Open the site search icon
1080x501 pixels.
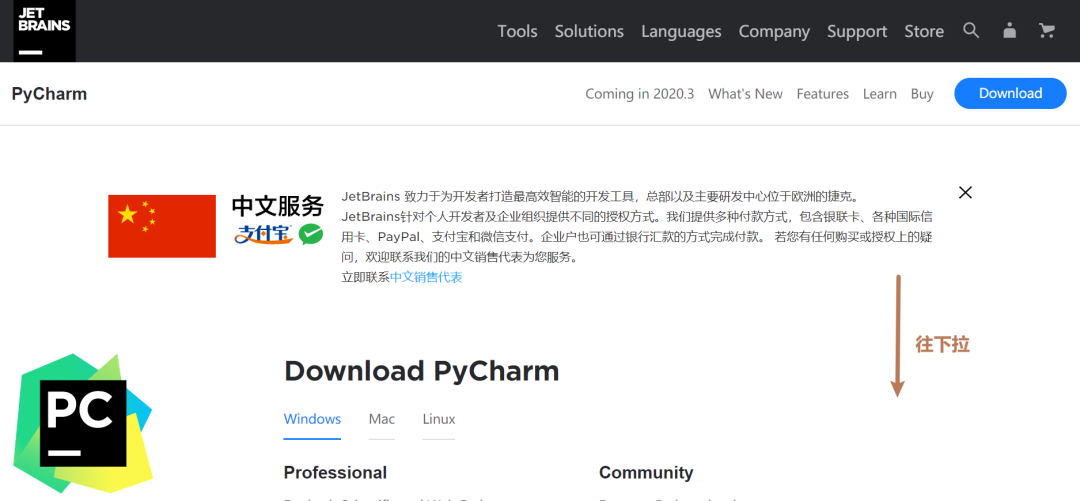(x=971, y=30)
